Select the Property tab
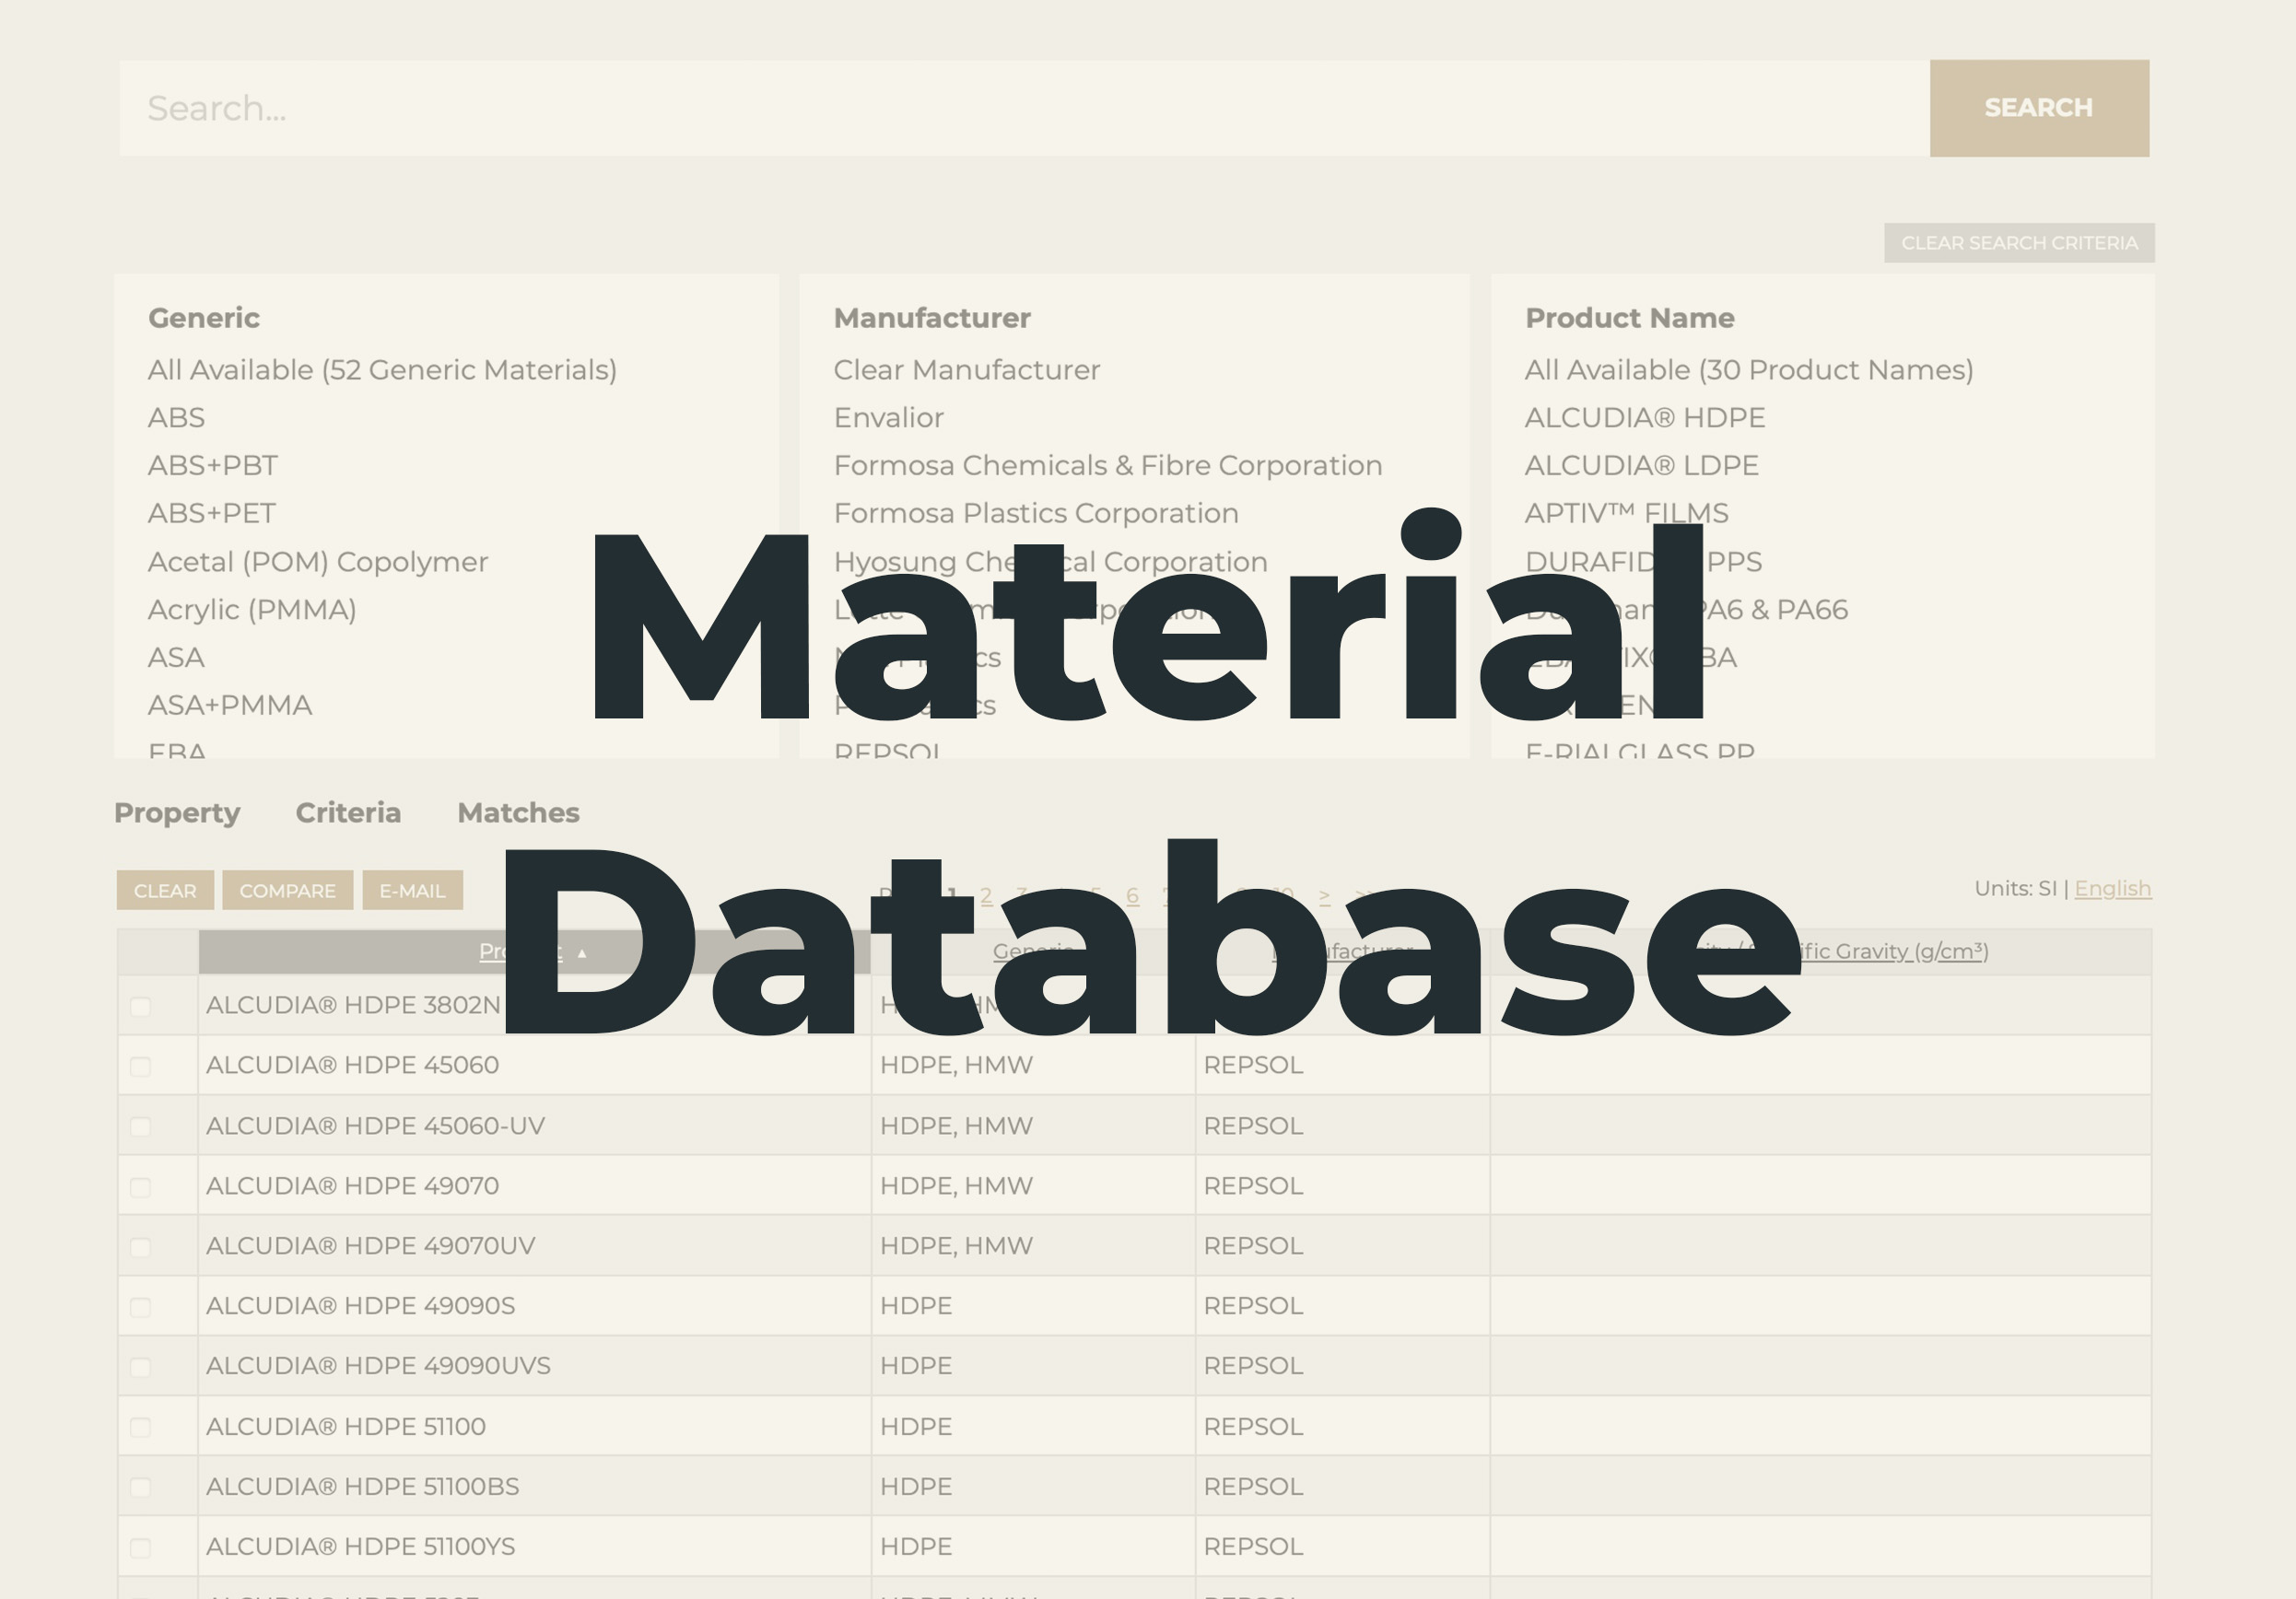Viewport: 2296px width, 1599px height. click(177, 813)
